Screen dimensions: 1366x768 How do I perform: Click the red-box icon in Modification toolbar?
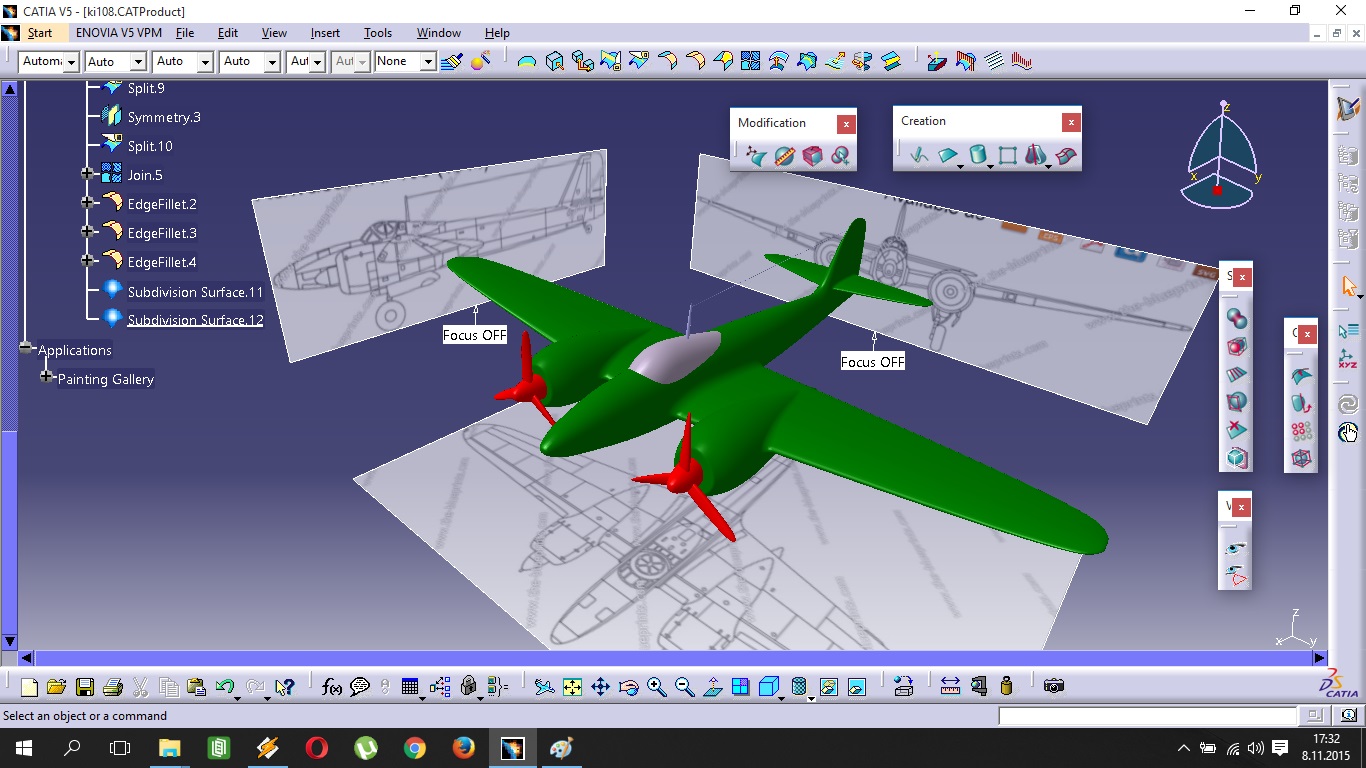(x=812, y=156)
